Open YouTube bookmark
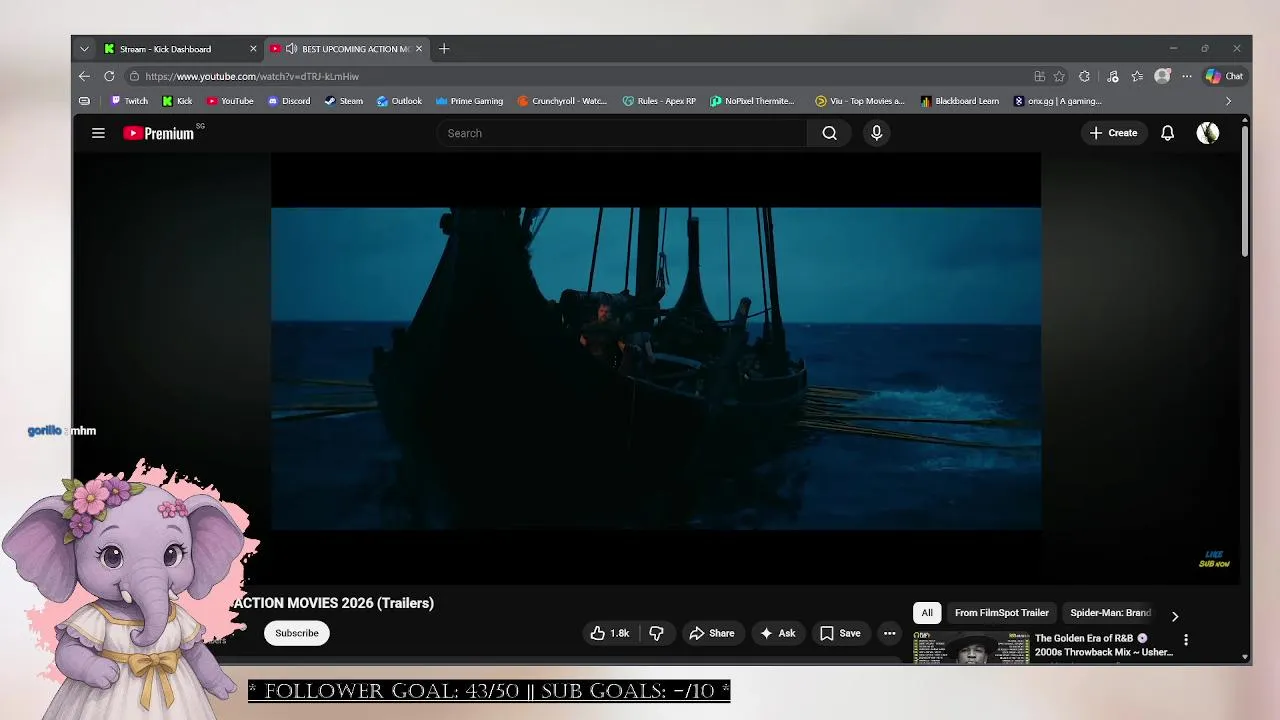Screen dimensions: 1280x720 pyautogui.click(x=230, y=101)
